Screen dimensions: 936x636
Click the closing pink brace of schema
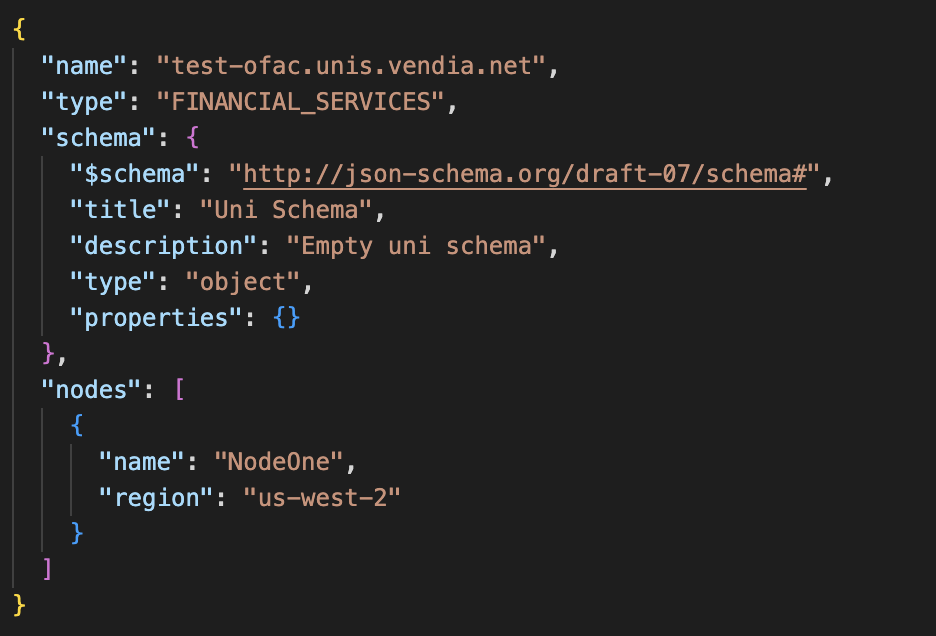pos(48,354)
